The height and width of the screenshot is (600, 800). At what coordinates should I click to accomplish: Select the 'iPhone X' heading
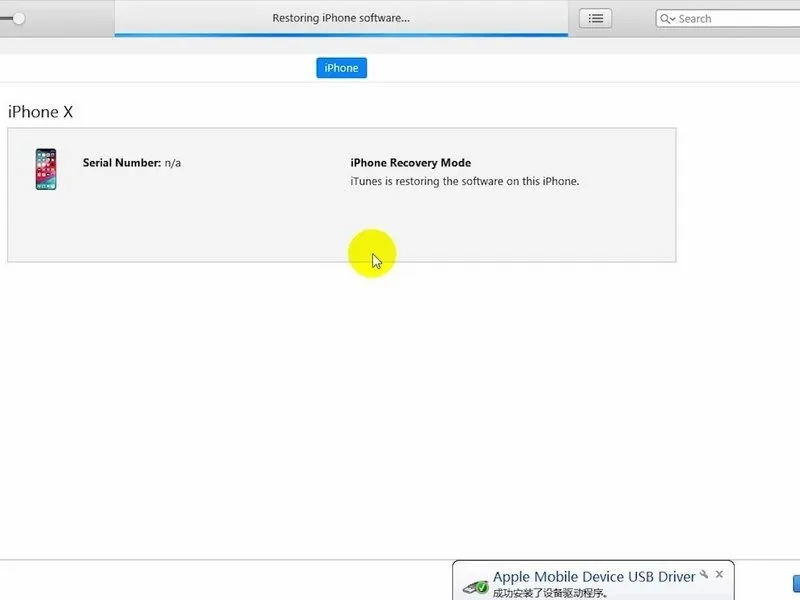[x=40, y=112]
